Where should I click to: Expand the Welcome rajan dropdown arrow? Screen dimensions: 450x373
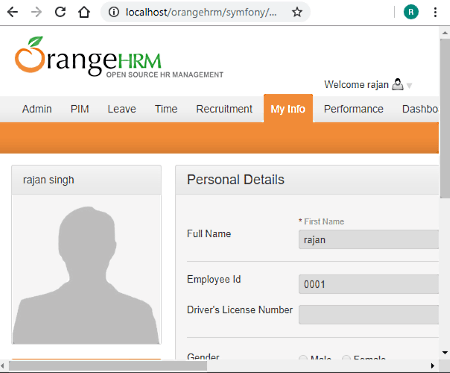pos(409,86)
